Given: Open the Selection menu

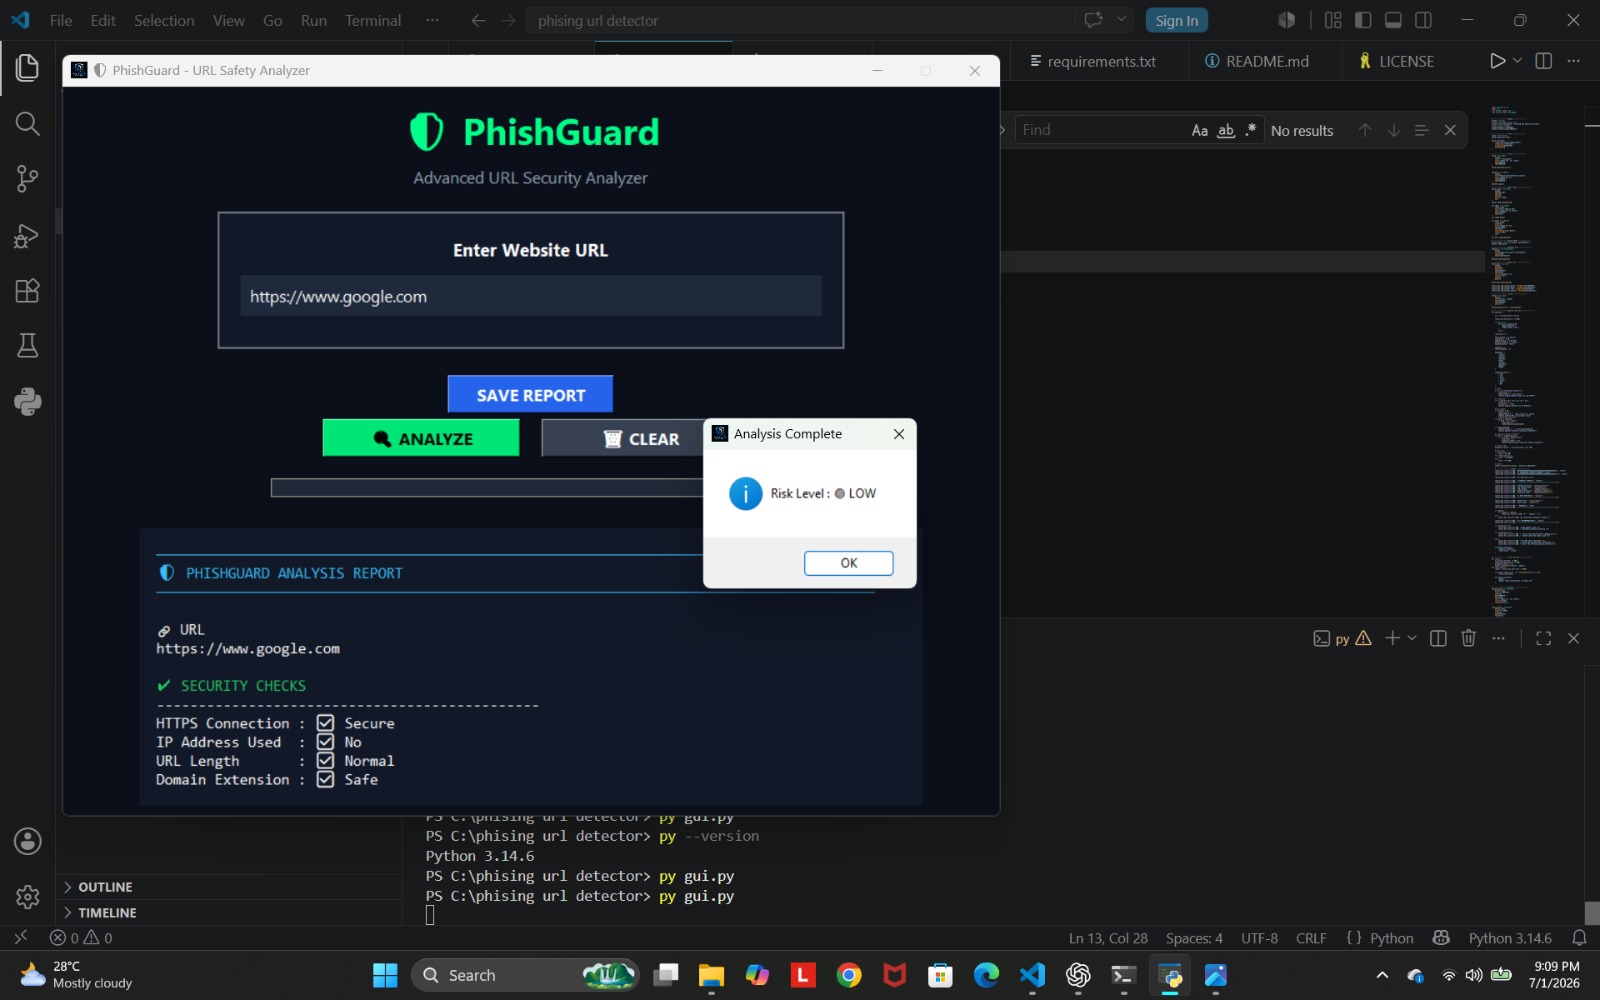Looking at the screenshot, I should pos(164,20).
